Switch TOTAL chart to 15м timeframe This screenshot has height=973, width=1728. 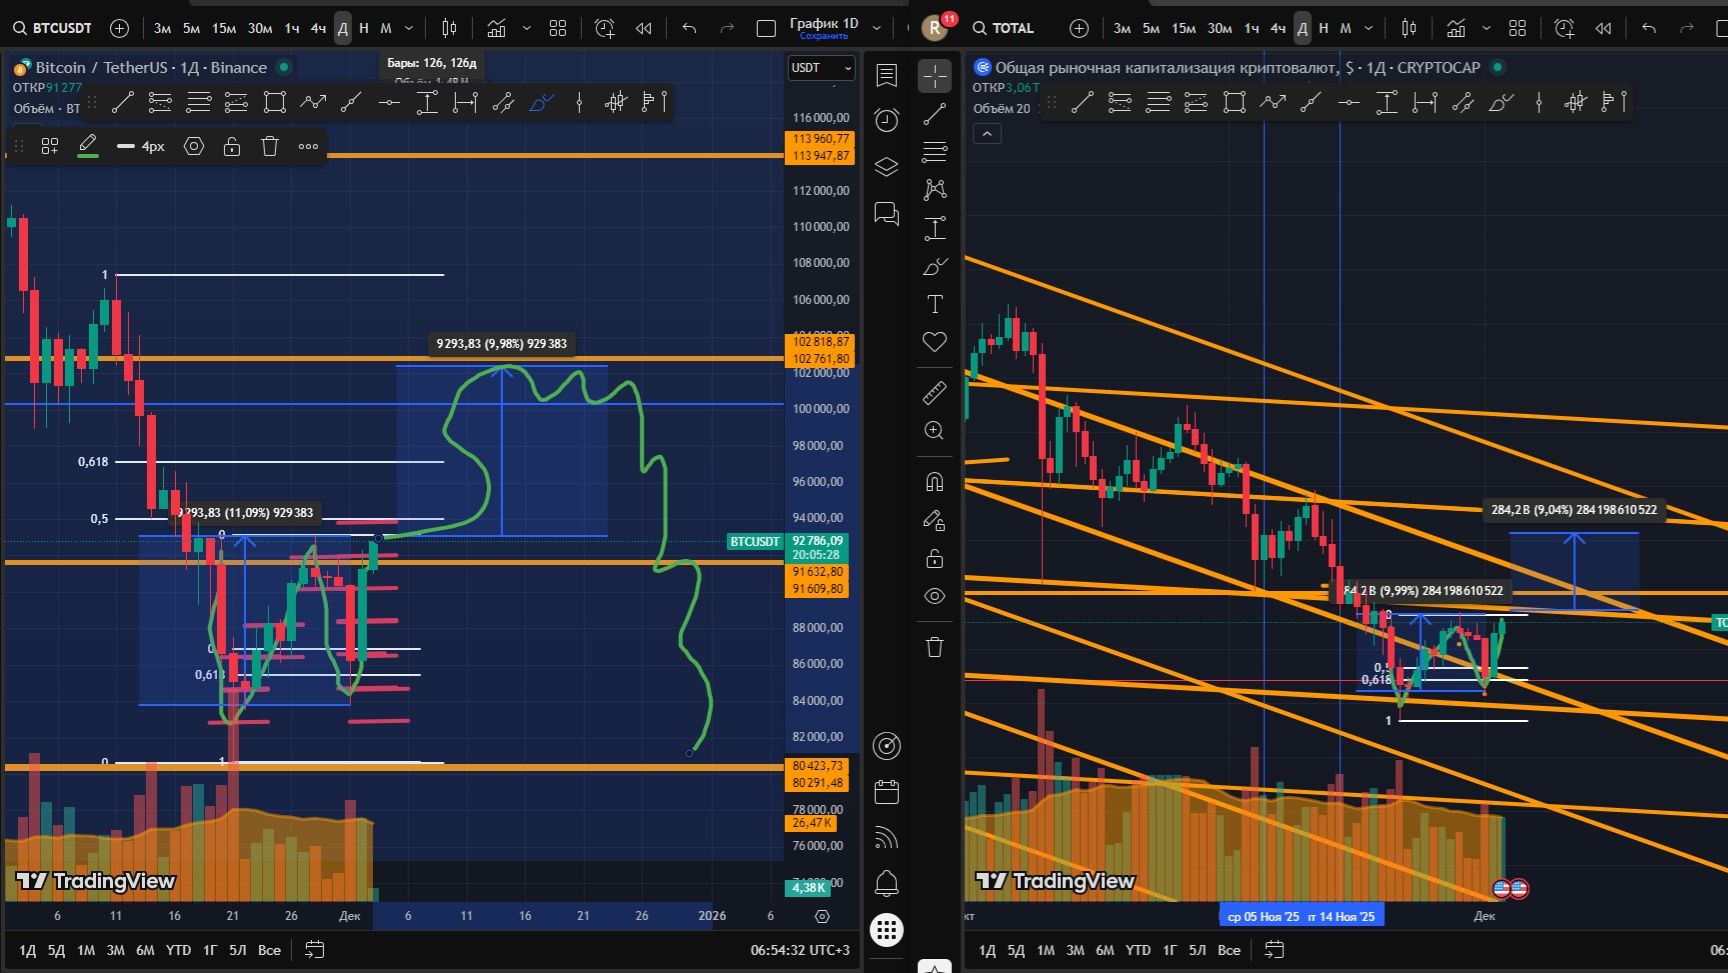pyautogui.click(x=1184, y=28)
